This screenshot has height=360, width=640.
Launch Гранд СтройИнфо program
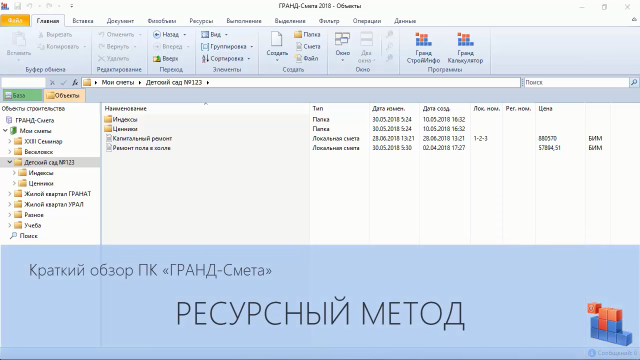point(423,48)
